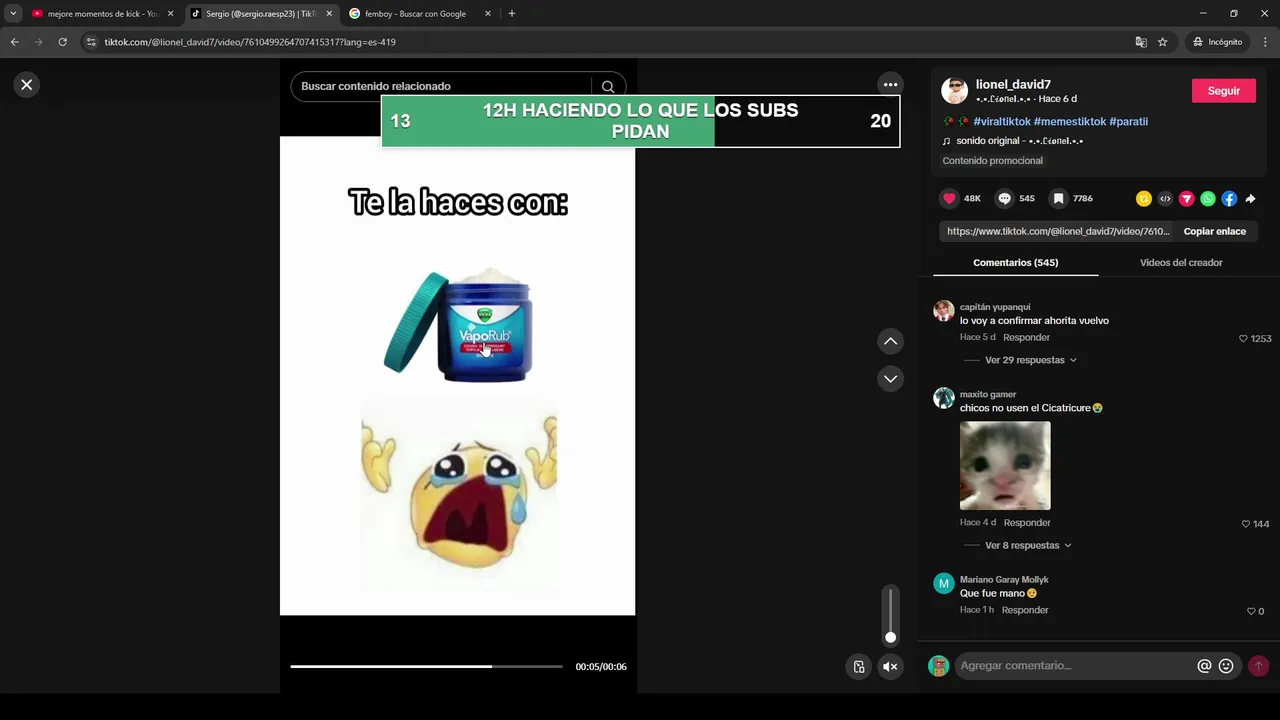Open the tab search dropdown arrow
The image size is (1280, 720).
pos(13,14)
